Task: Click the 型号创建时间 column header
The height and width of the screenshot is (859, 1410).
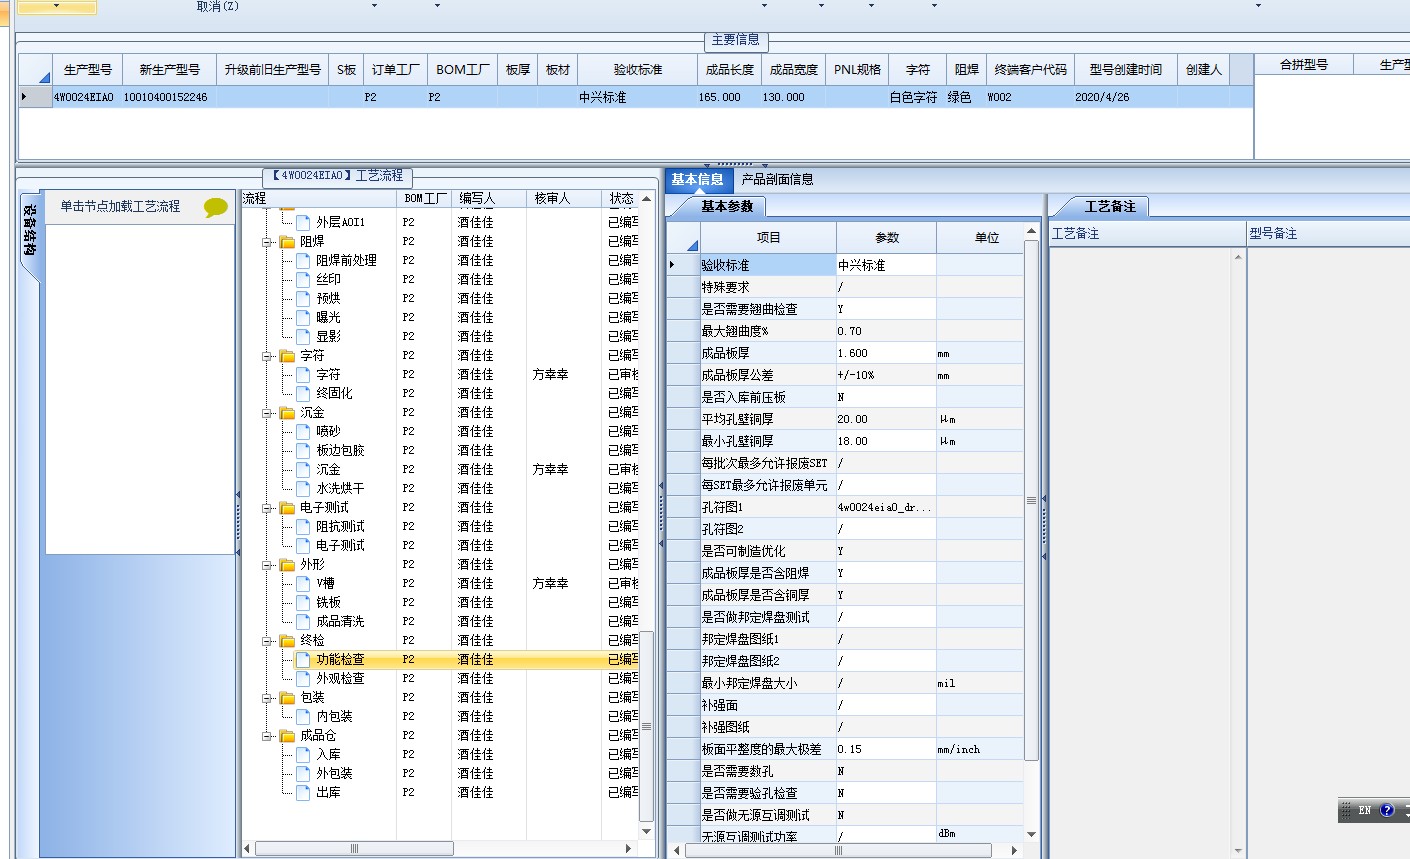Action: pos(1126,69)
